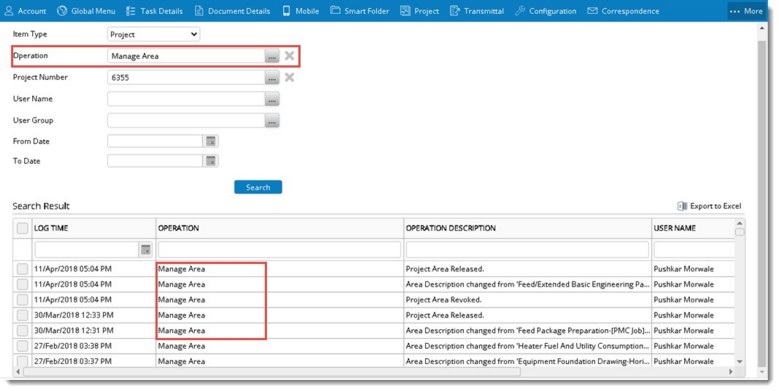Click the User Name column filter field

coord(694,249)
